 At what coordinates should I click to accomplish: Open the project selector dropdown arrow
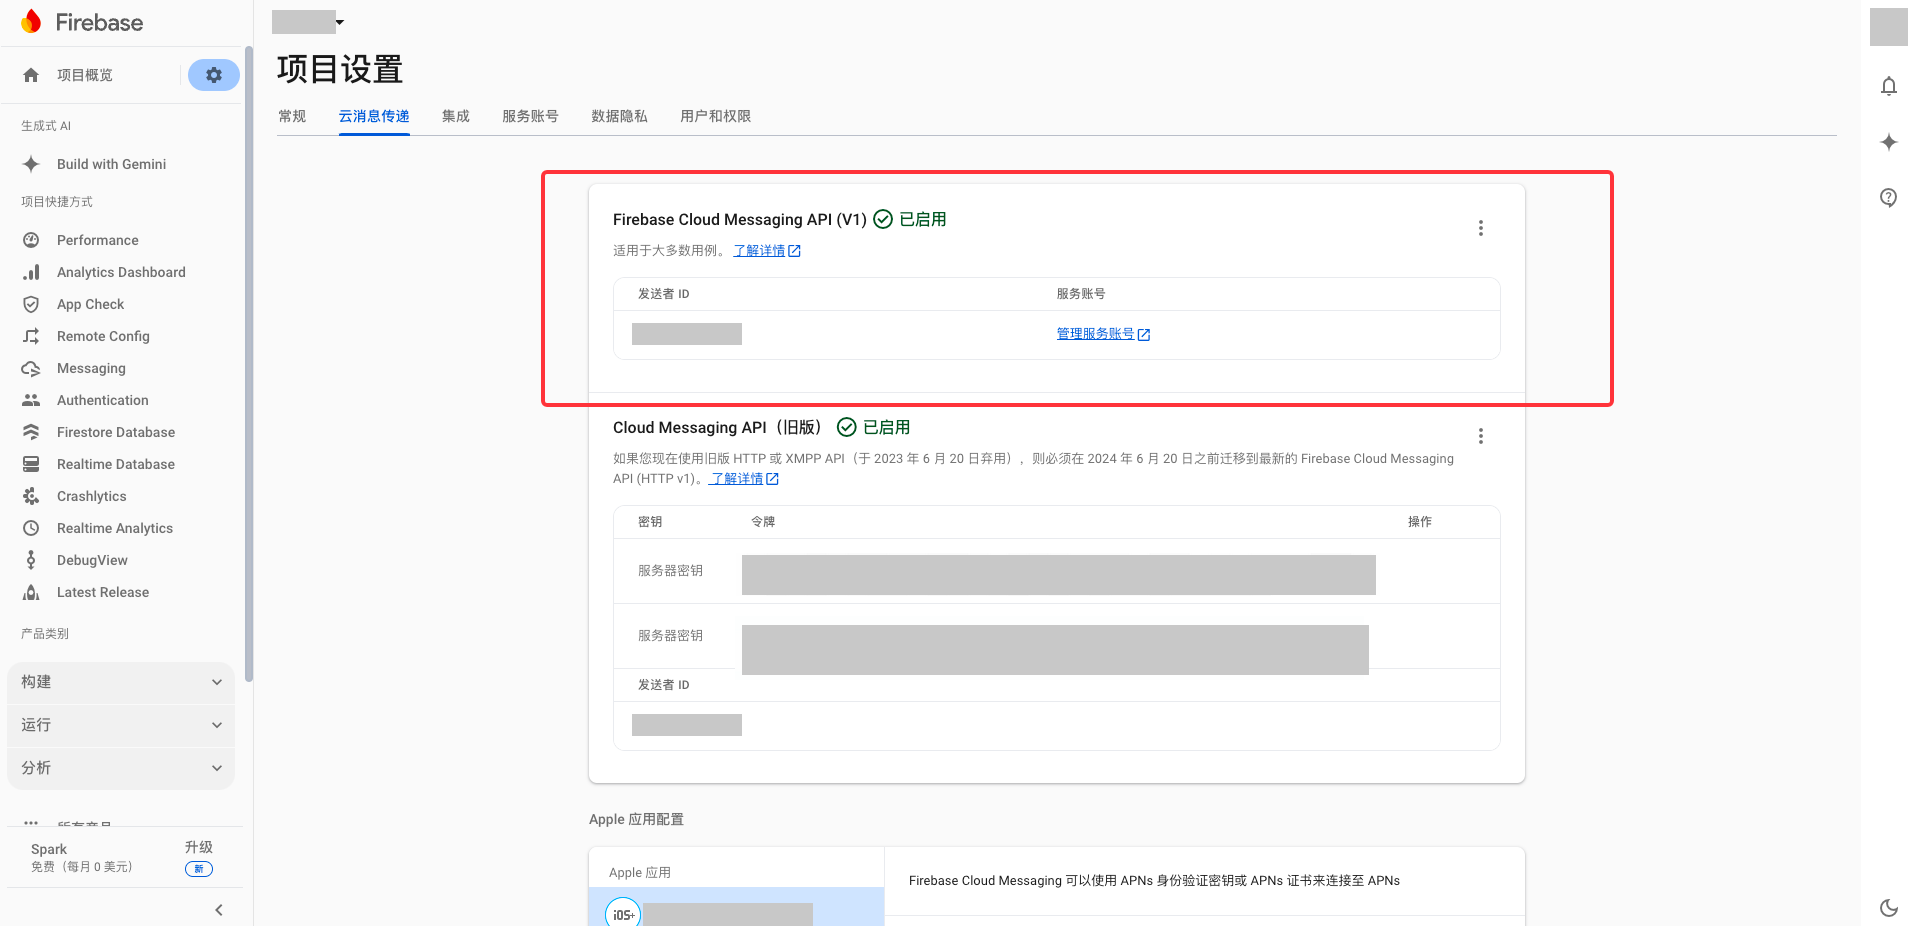(x=340, y=22)
